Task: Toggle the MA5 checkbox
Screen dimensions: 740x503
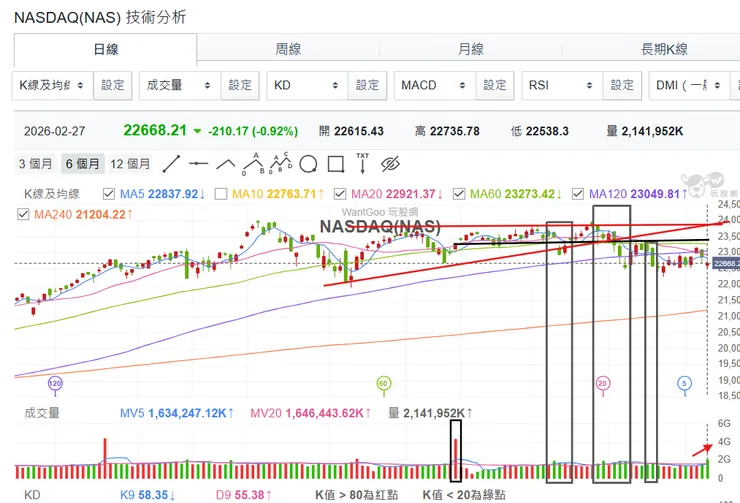Action: 109,194
